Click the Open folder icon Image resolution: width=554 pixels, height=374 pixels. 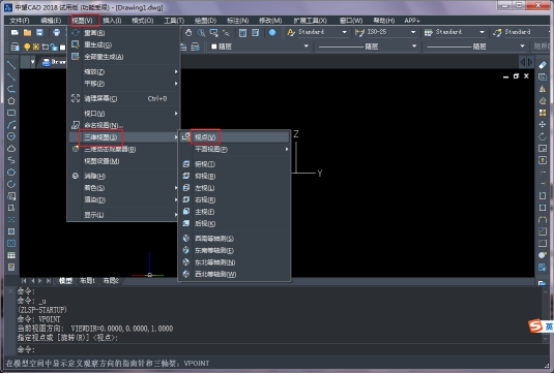click(27, 33)
